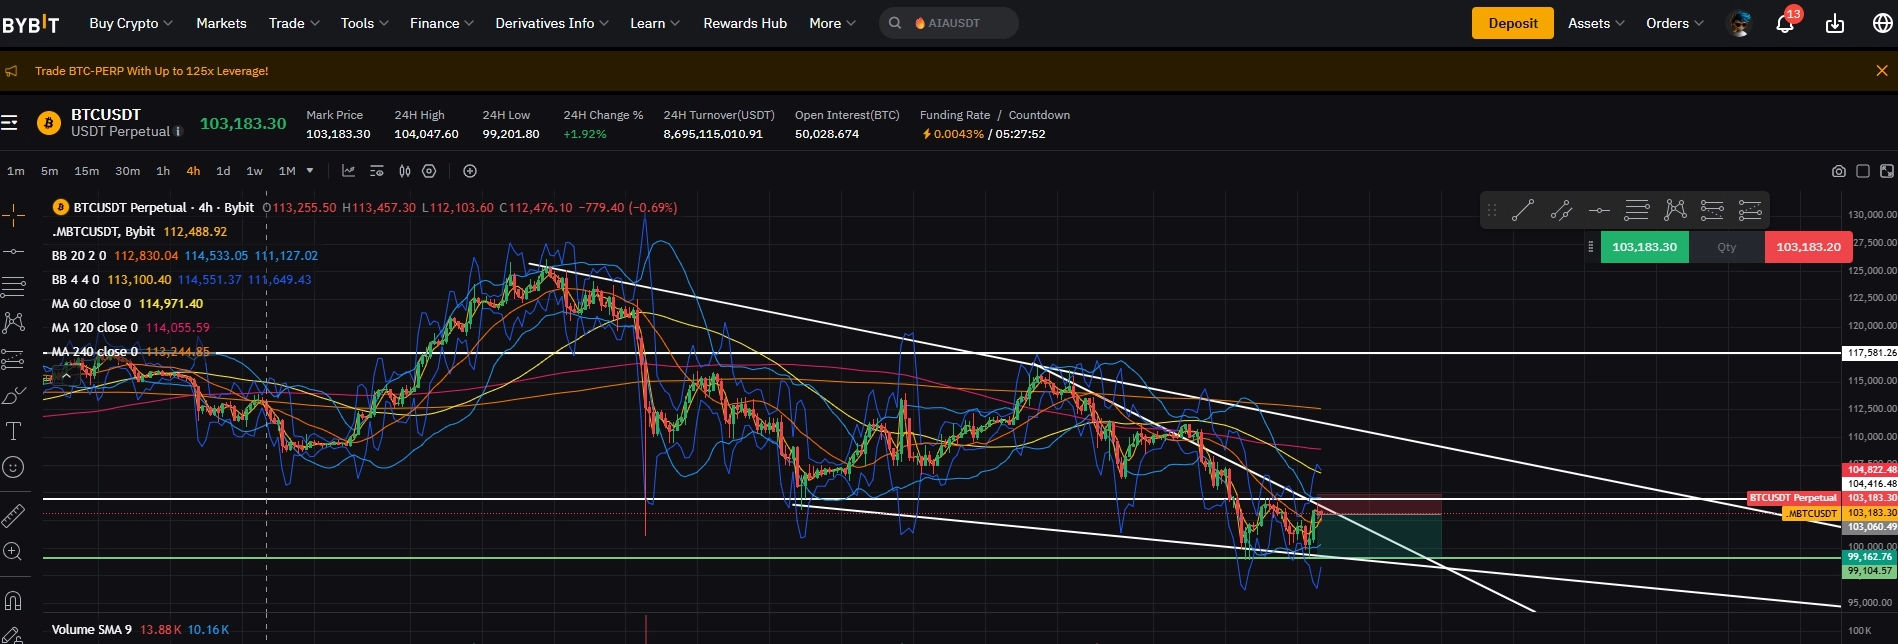
Task: Grab the floating drawing toolbar drag handle
Action: pyautogui.click(x=1492, y=210)
